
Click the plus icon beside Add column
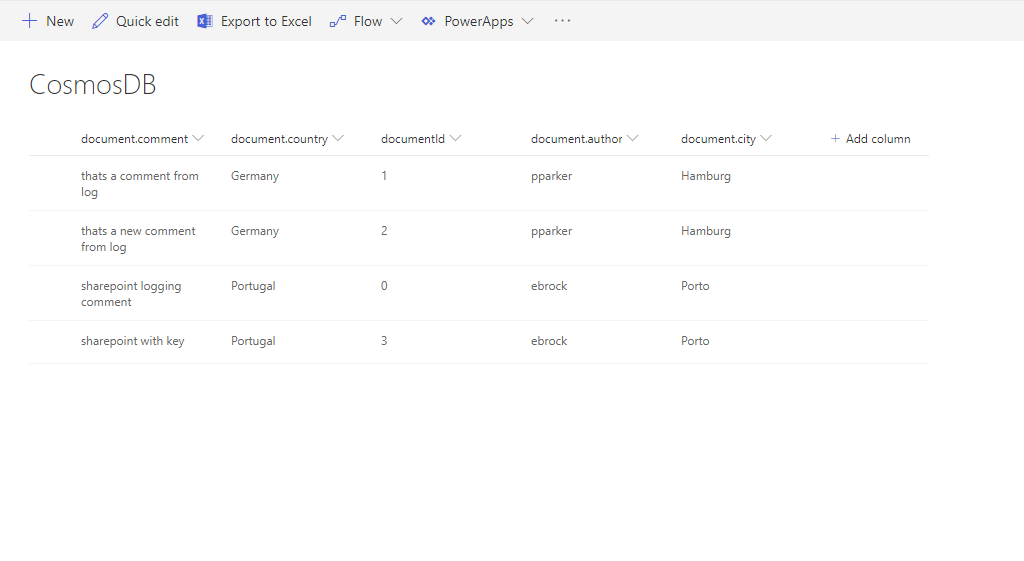pos(835,139)
